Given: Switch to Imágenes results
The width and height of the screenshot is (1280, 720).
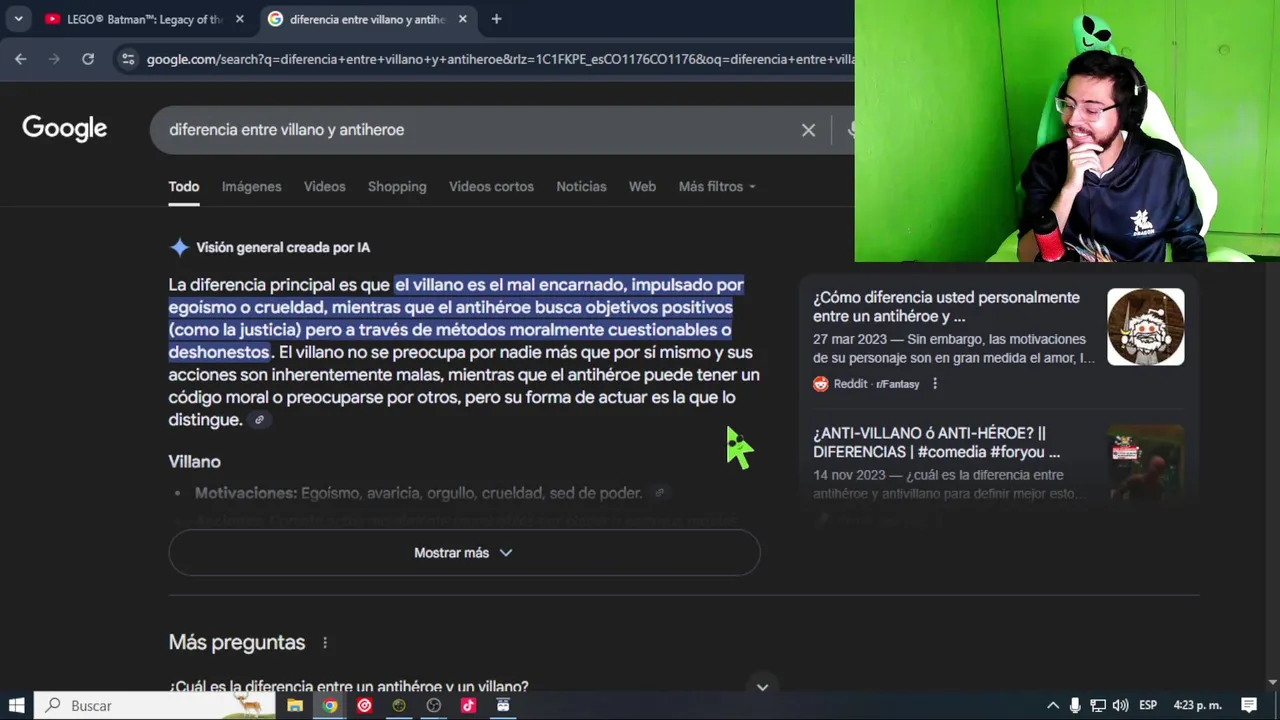Looking at the screenshot, I should (x=251, y=187).
